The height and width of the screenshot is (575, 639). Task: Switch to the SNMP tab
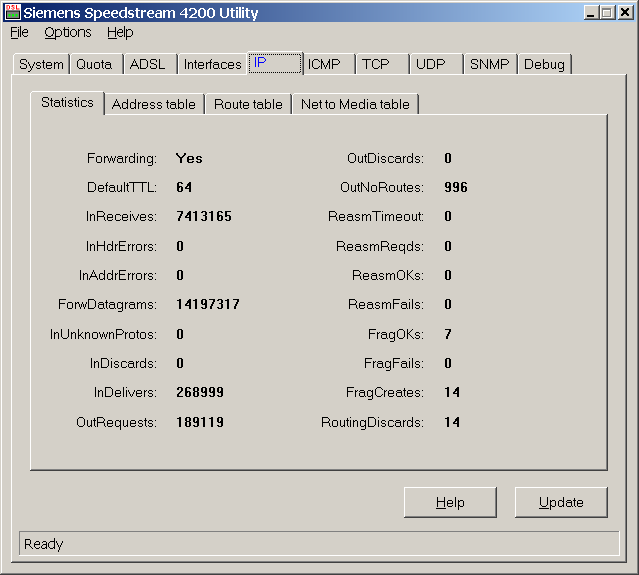(x=489, y=64)
